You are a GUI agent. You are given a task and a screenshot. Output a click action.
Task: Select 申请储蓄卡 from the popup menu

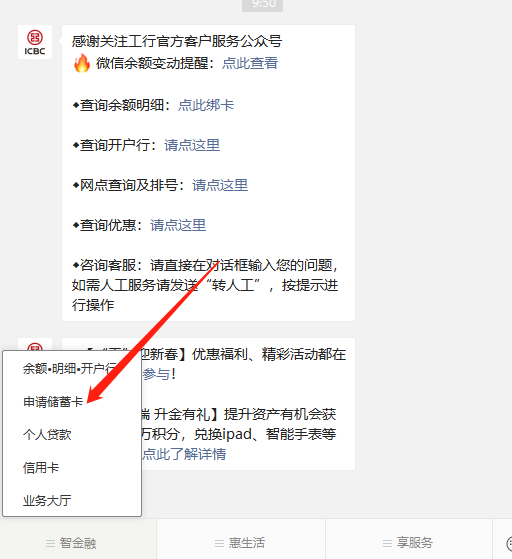53,402
